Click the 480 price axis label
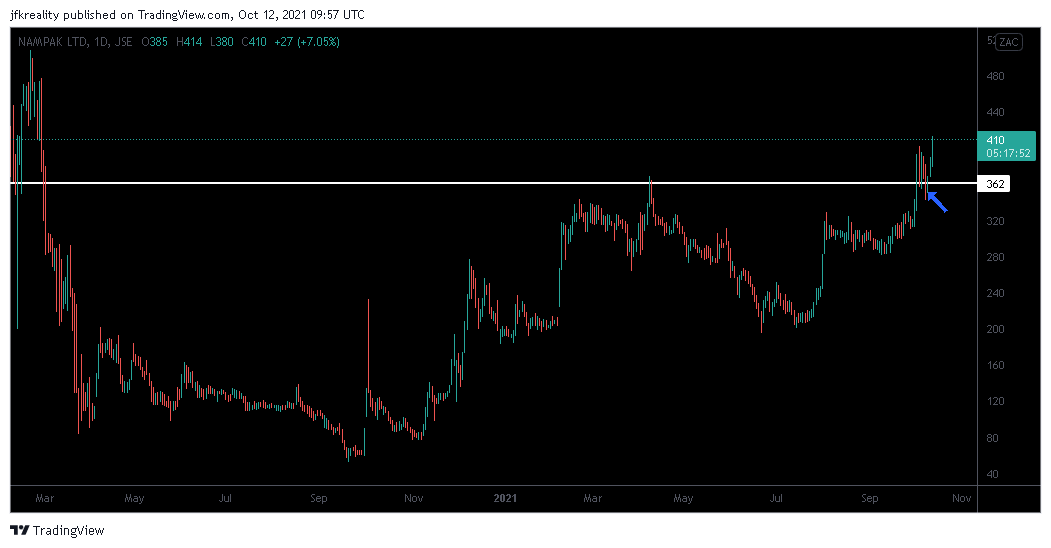 click(x=996, y=76)
